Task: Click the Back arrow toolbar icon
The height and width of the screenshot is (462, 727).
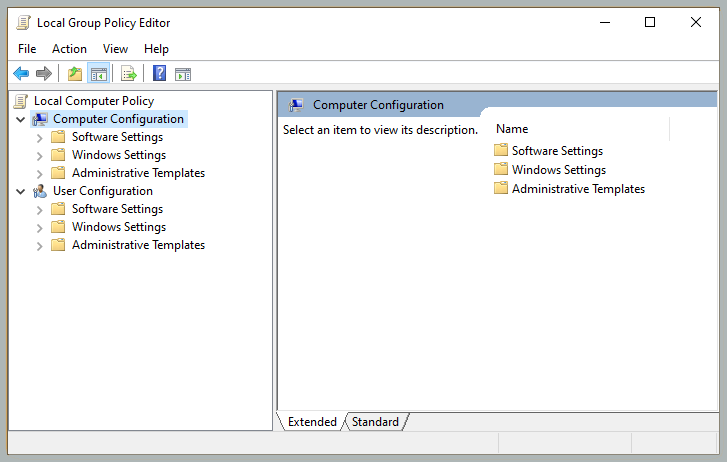Action: (21, 73)
